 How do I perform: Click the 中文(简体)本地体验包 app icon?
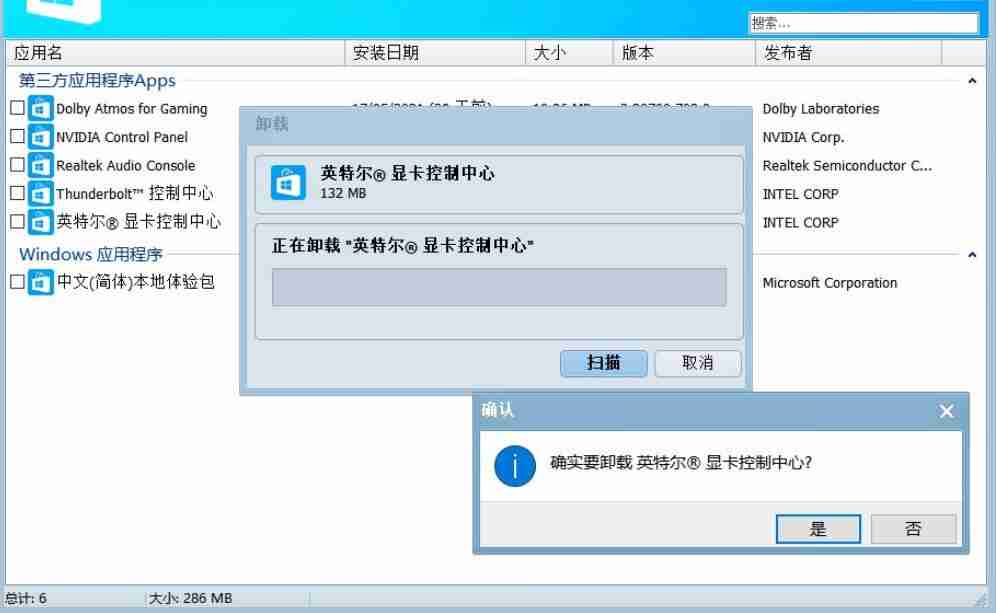click(41, 282)
